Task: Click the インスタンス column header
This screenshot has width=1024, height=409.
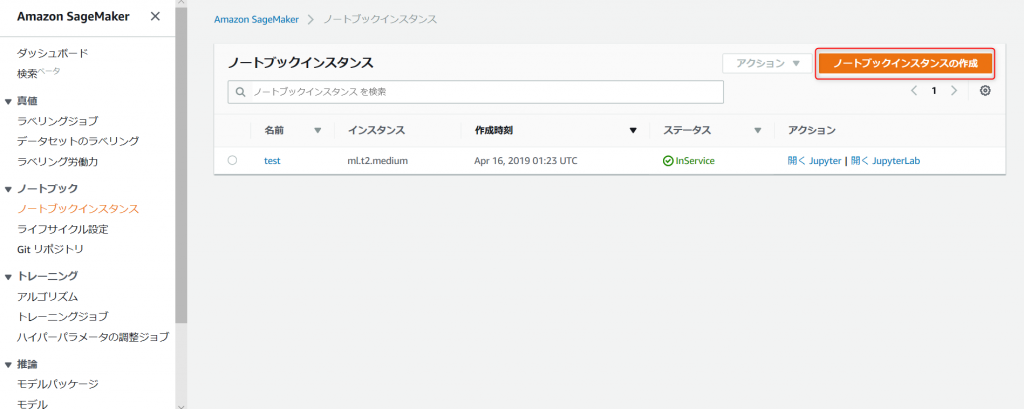Action: pyautogui.click(x=376, y=131)
